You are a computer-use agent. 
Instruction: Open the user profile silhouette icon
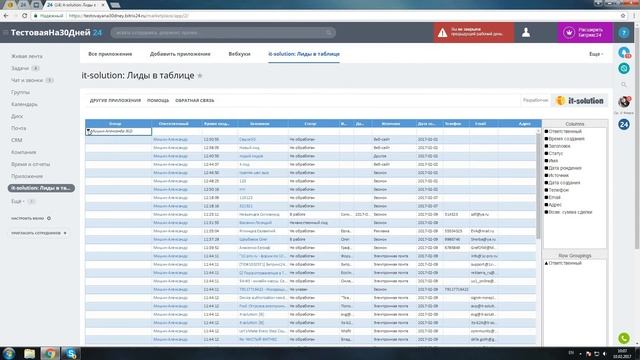(526, 32)
